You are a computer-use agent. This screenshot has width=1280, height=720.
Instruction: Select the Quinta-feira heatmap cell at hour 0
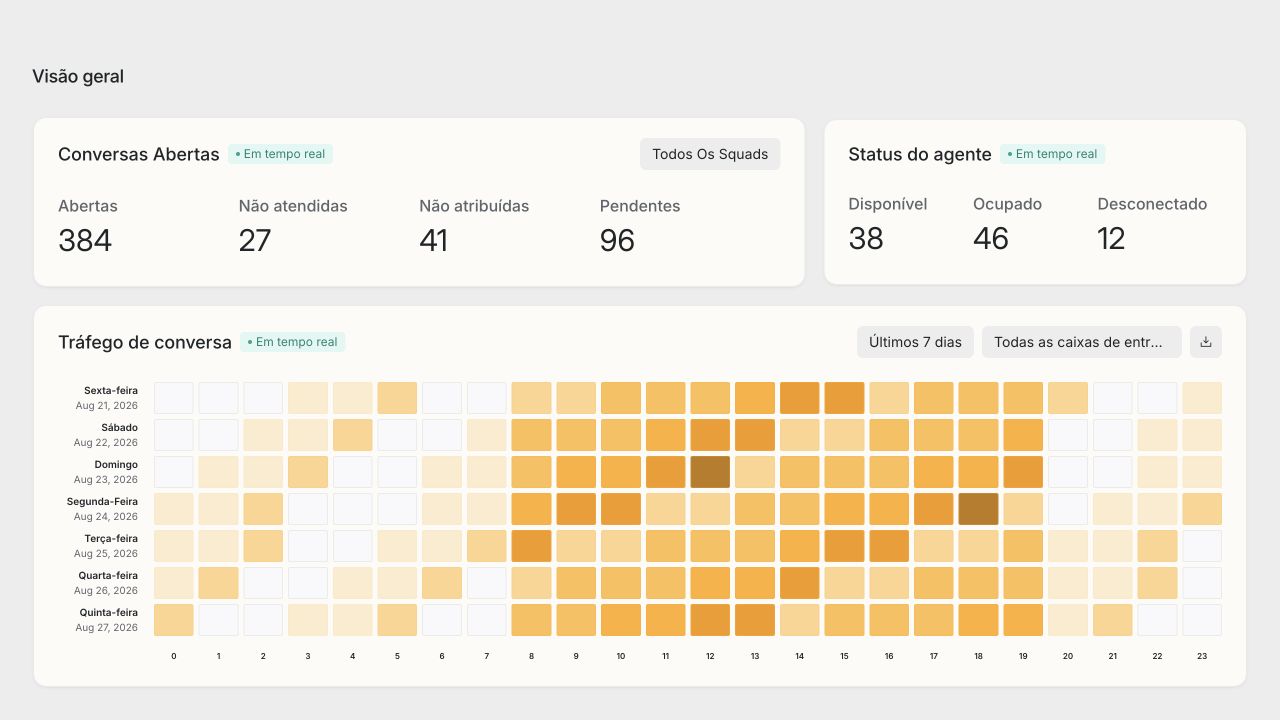174,620
